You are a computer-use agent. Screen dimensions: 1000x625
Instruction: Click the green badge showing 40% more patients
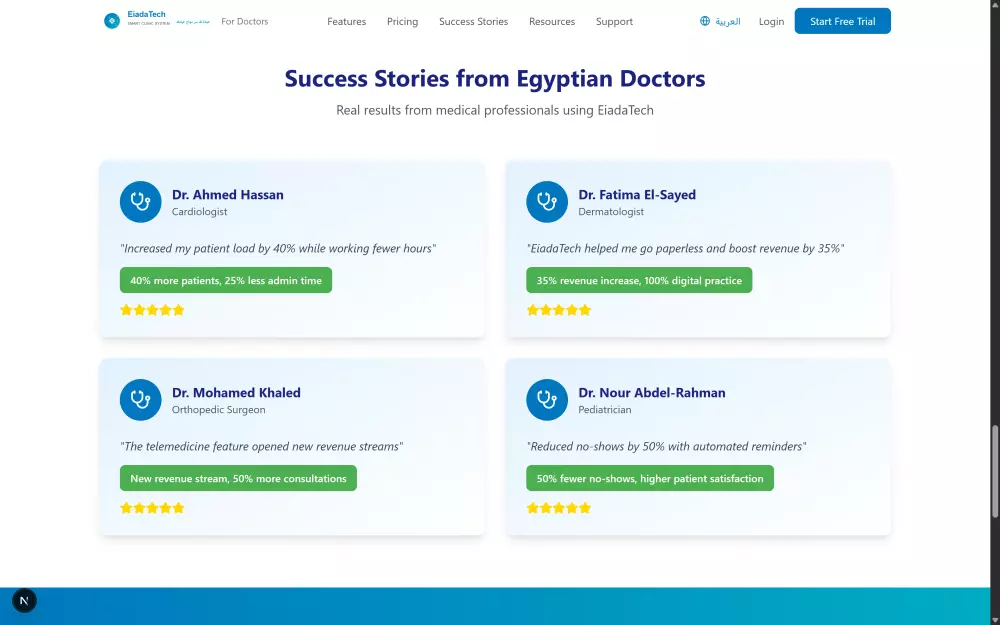pyautogui.click(x=226, y=280)
